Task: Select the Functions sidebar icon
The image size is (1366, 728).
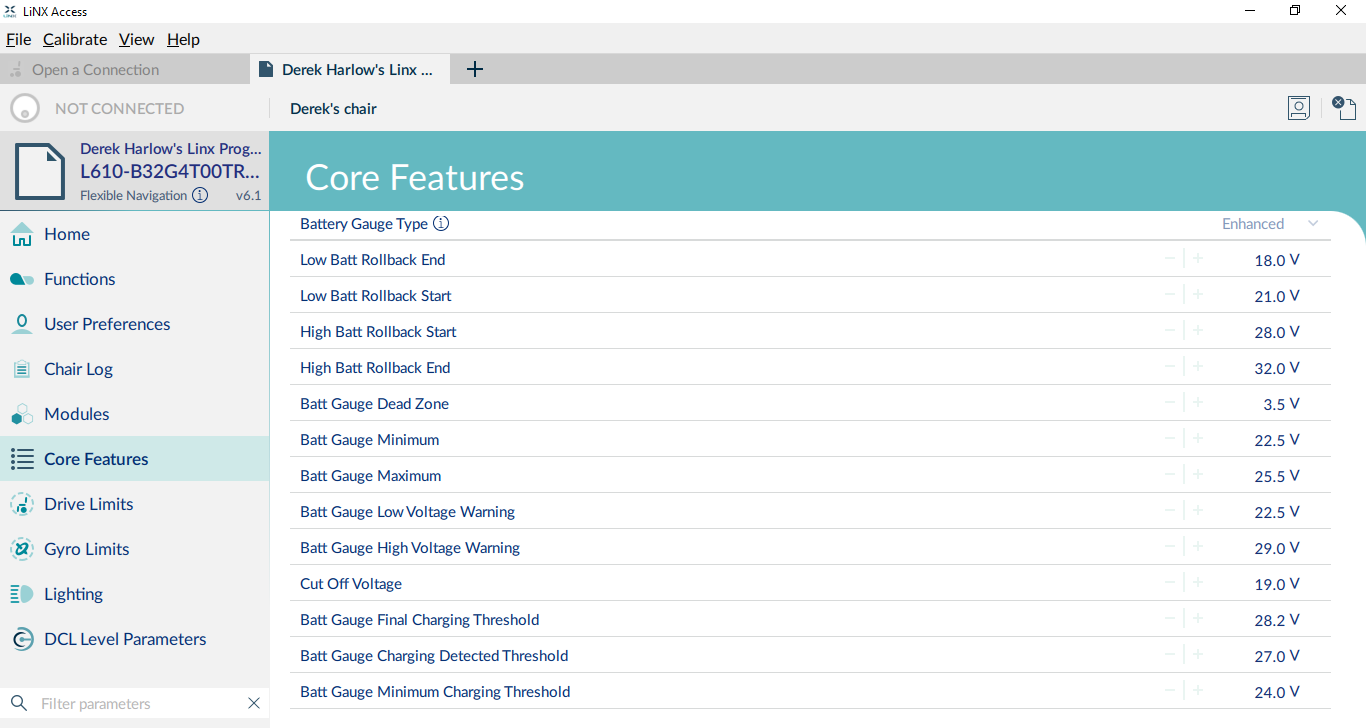Action: [21, 279]
